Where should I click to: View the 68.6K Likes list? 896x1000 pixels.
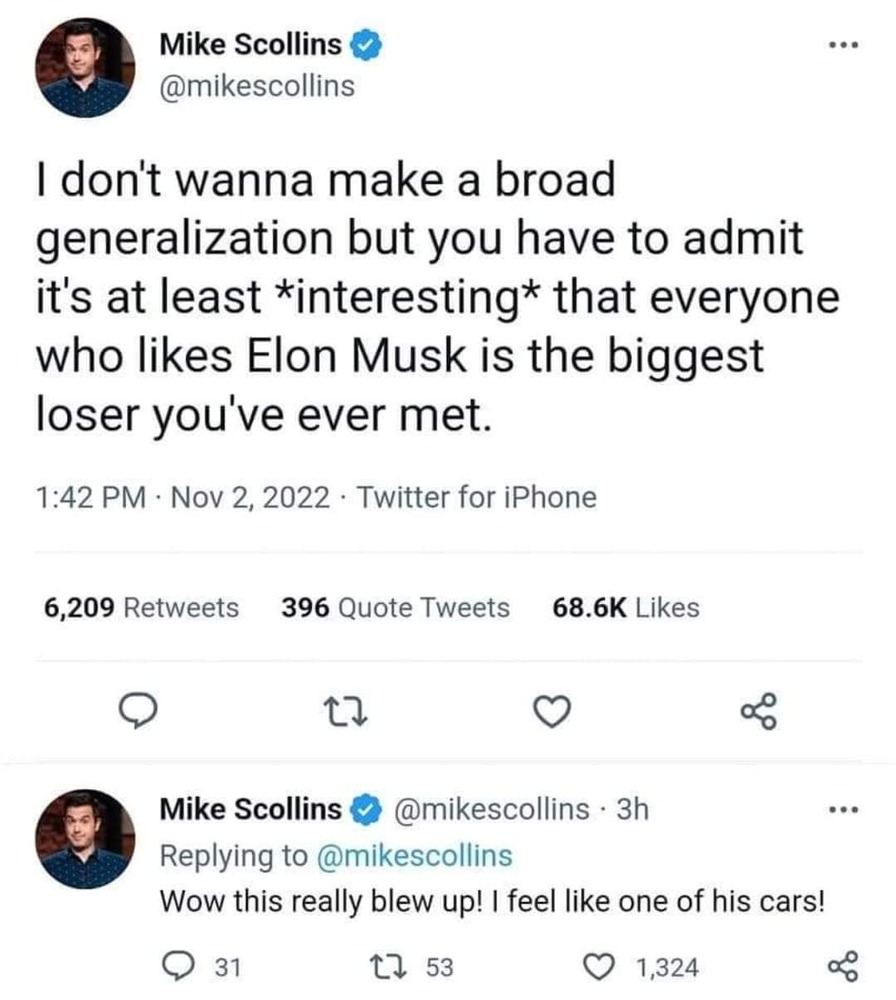625,607
